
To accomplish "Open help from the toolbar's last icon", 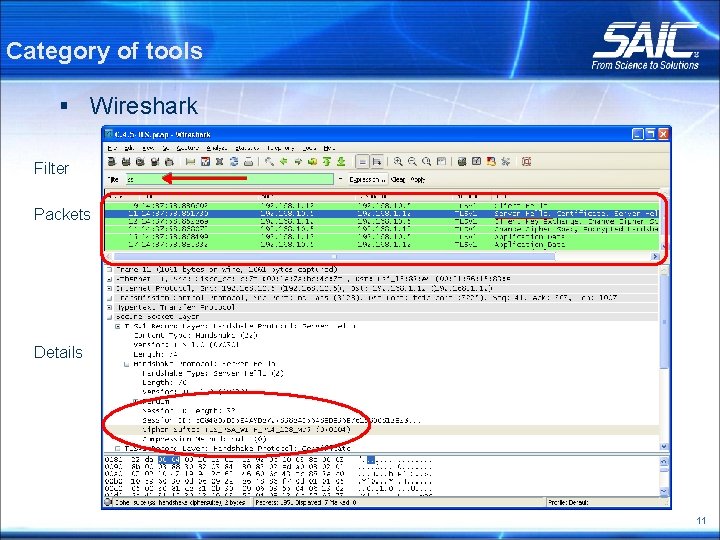I will coord(527,162).
